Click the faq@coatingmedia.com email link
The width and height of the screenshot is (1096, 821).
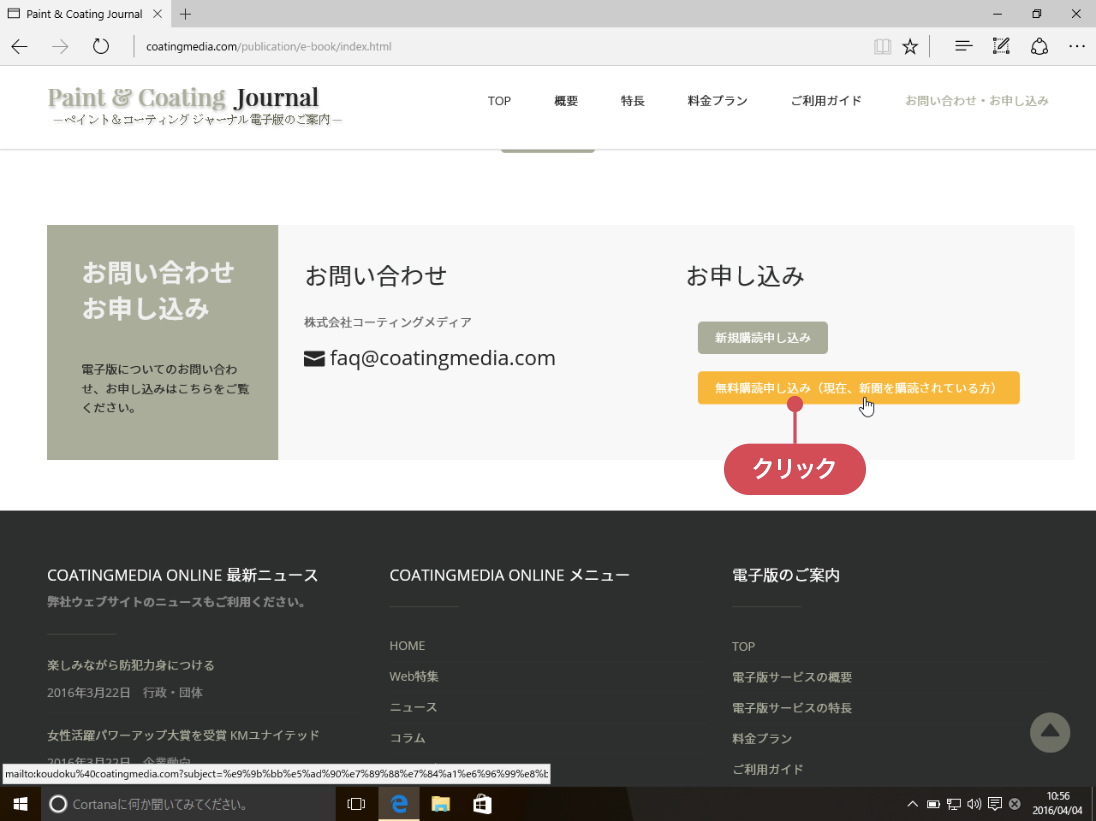pyautogui.click(x=442, y=358)
